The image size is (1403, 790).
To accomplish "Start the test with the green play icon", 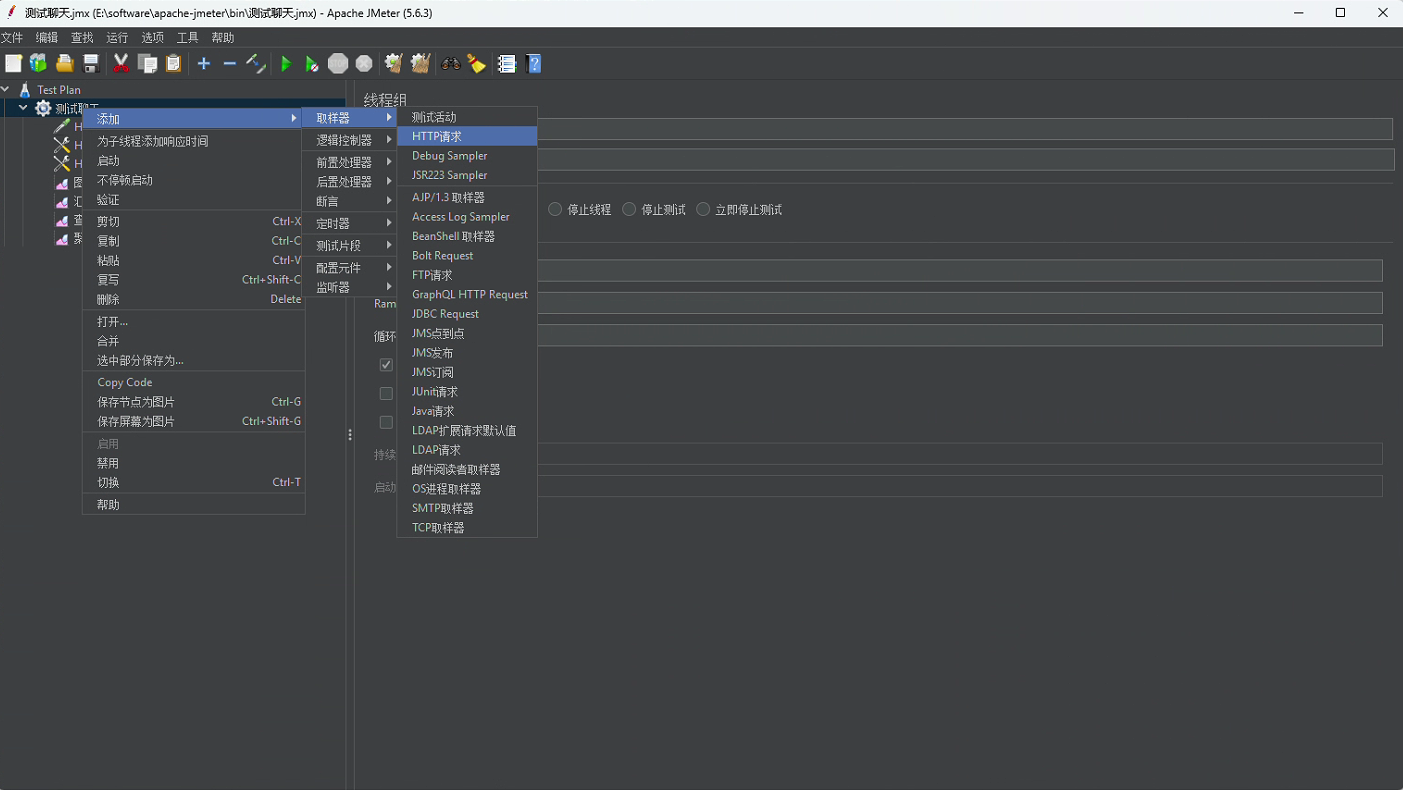I will pyautogui.click(x=286, y=63).
